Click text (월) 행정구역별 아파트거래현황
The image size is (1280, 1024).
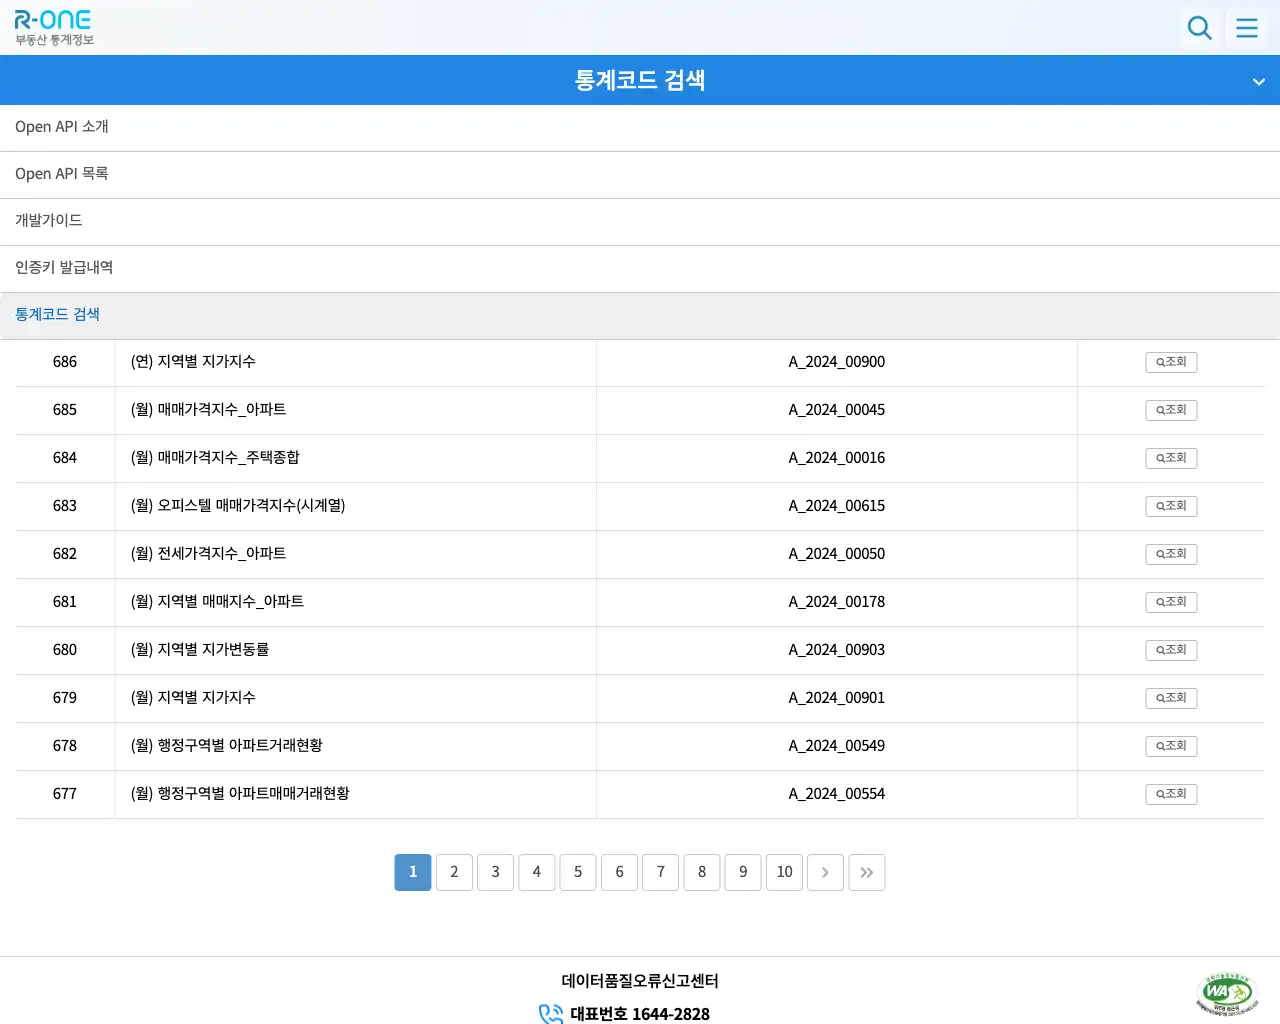[227, 746]
